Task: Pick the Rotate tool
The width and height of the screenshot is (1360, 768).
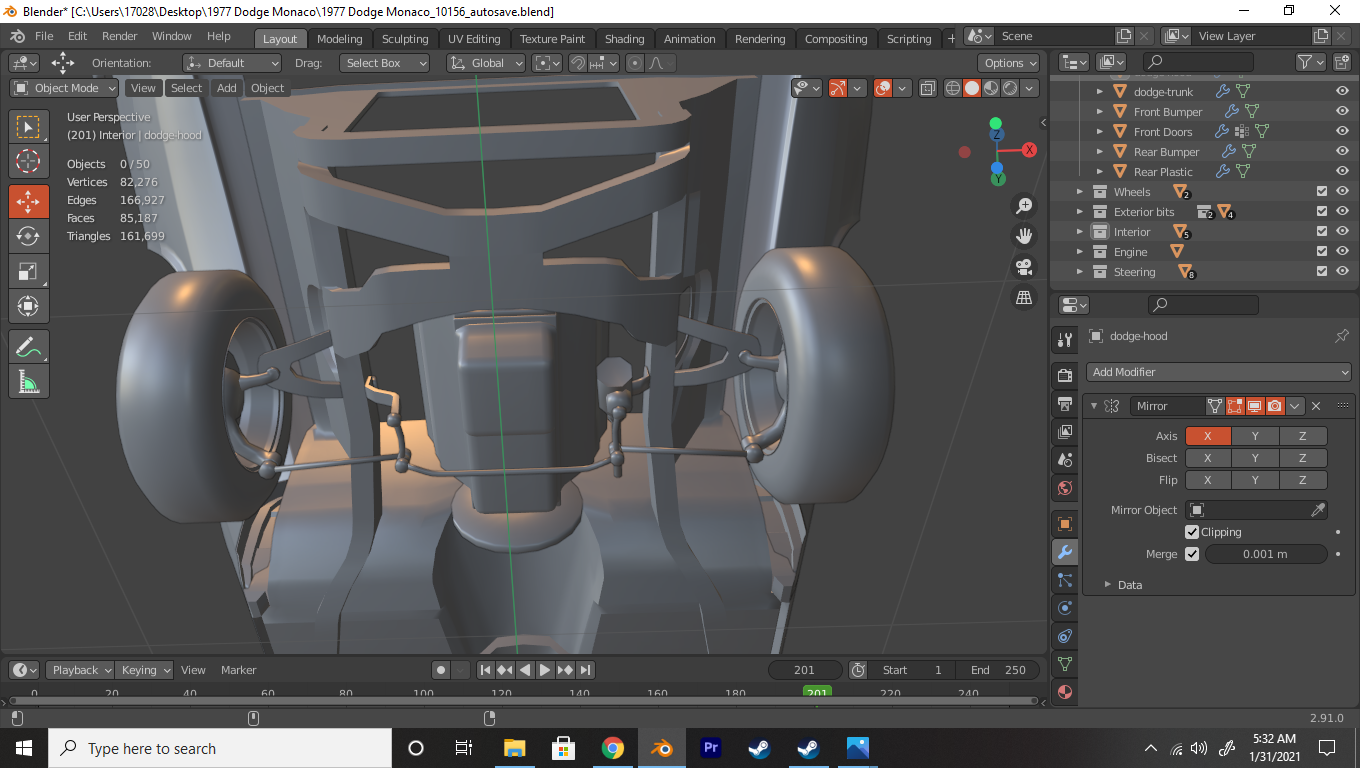Action: 28,236
